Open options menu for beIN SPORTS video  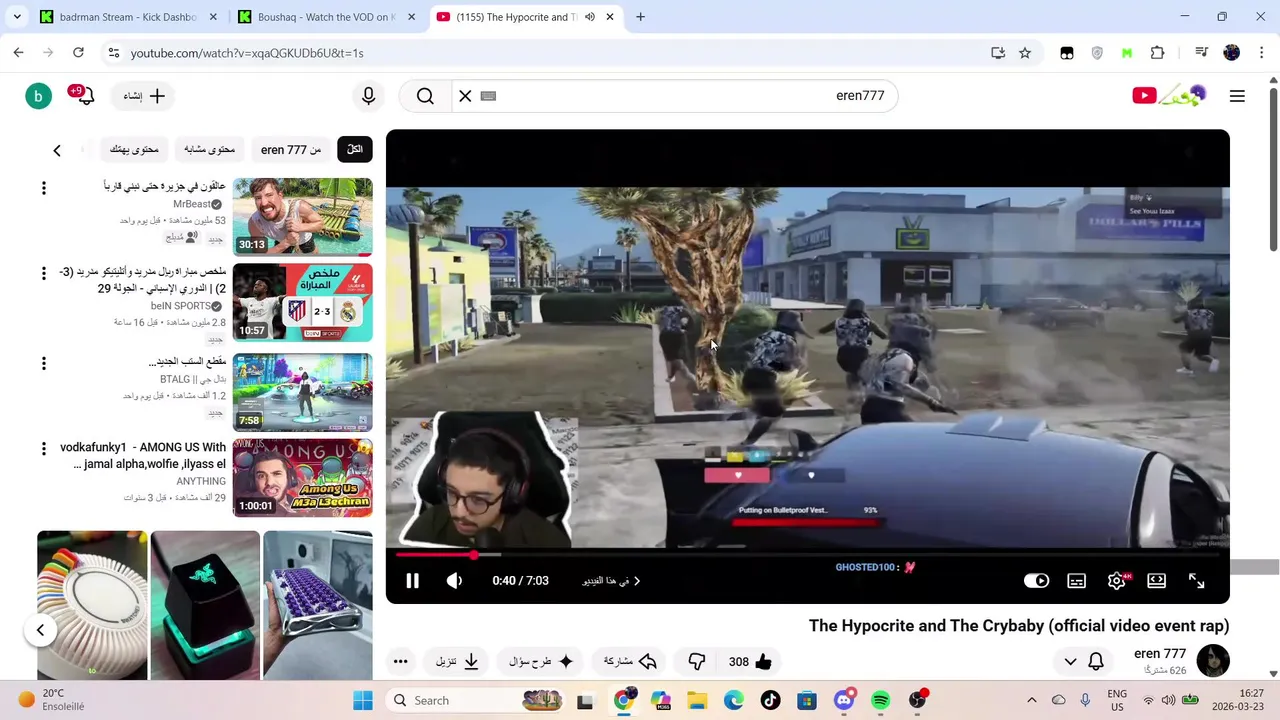pyautogui.click(x=43, y=274)
